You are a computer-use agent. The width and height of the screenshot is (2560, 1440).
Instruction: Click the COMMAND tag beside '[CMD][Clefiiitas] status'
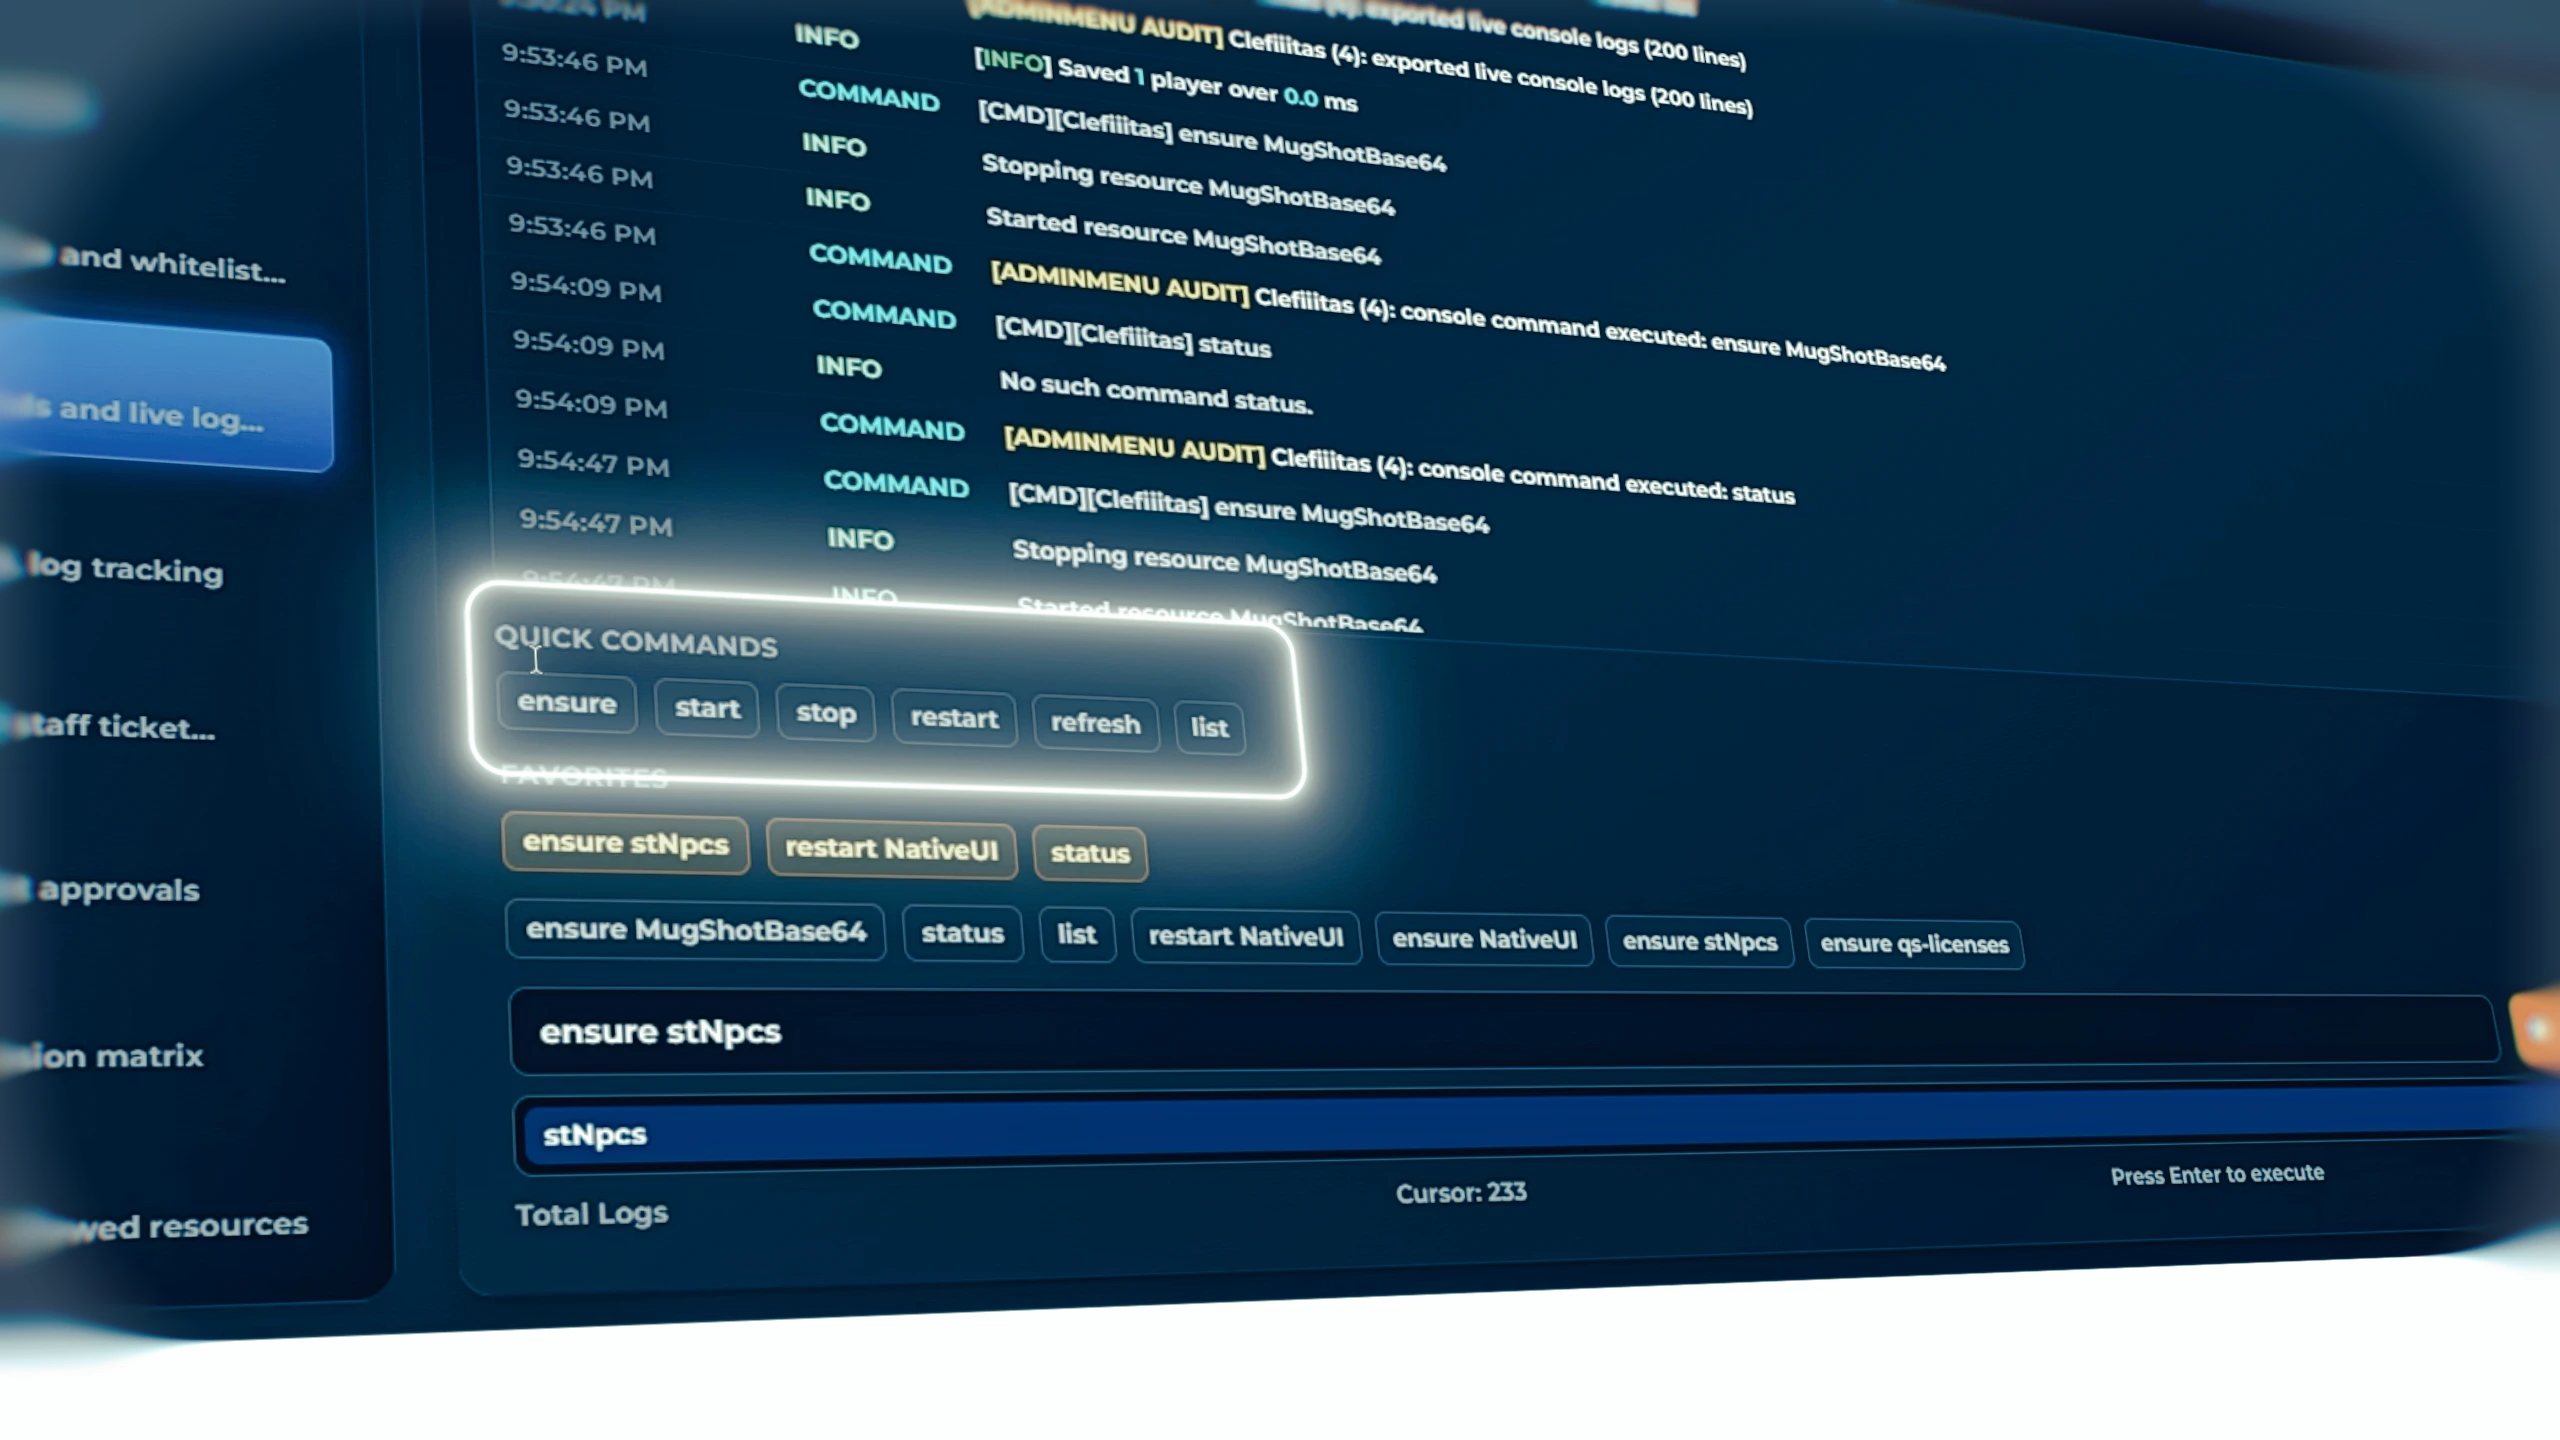tap(884, 313)
